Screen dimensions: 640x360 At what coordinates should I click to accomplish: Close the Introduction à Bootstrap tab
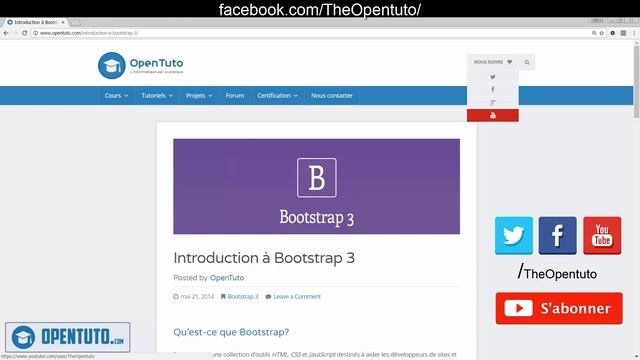pyautogui.click(x=63, y=22)
